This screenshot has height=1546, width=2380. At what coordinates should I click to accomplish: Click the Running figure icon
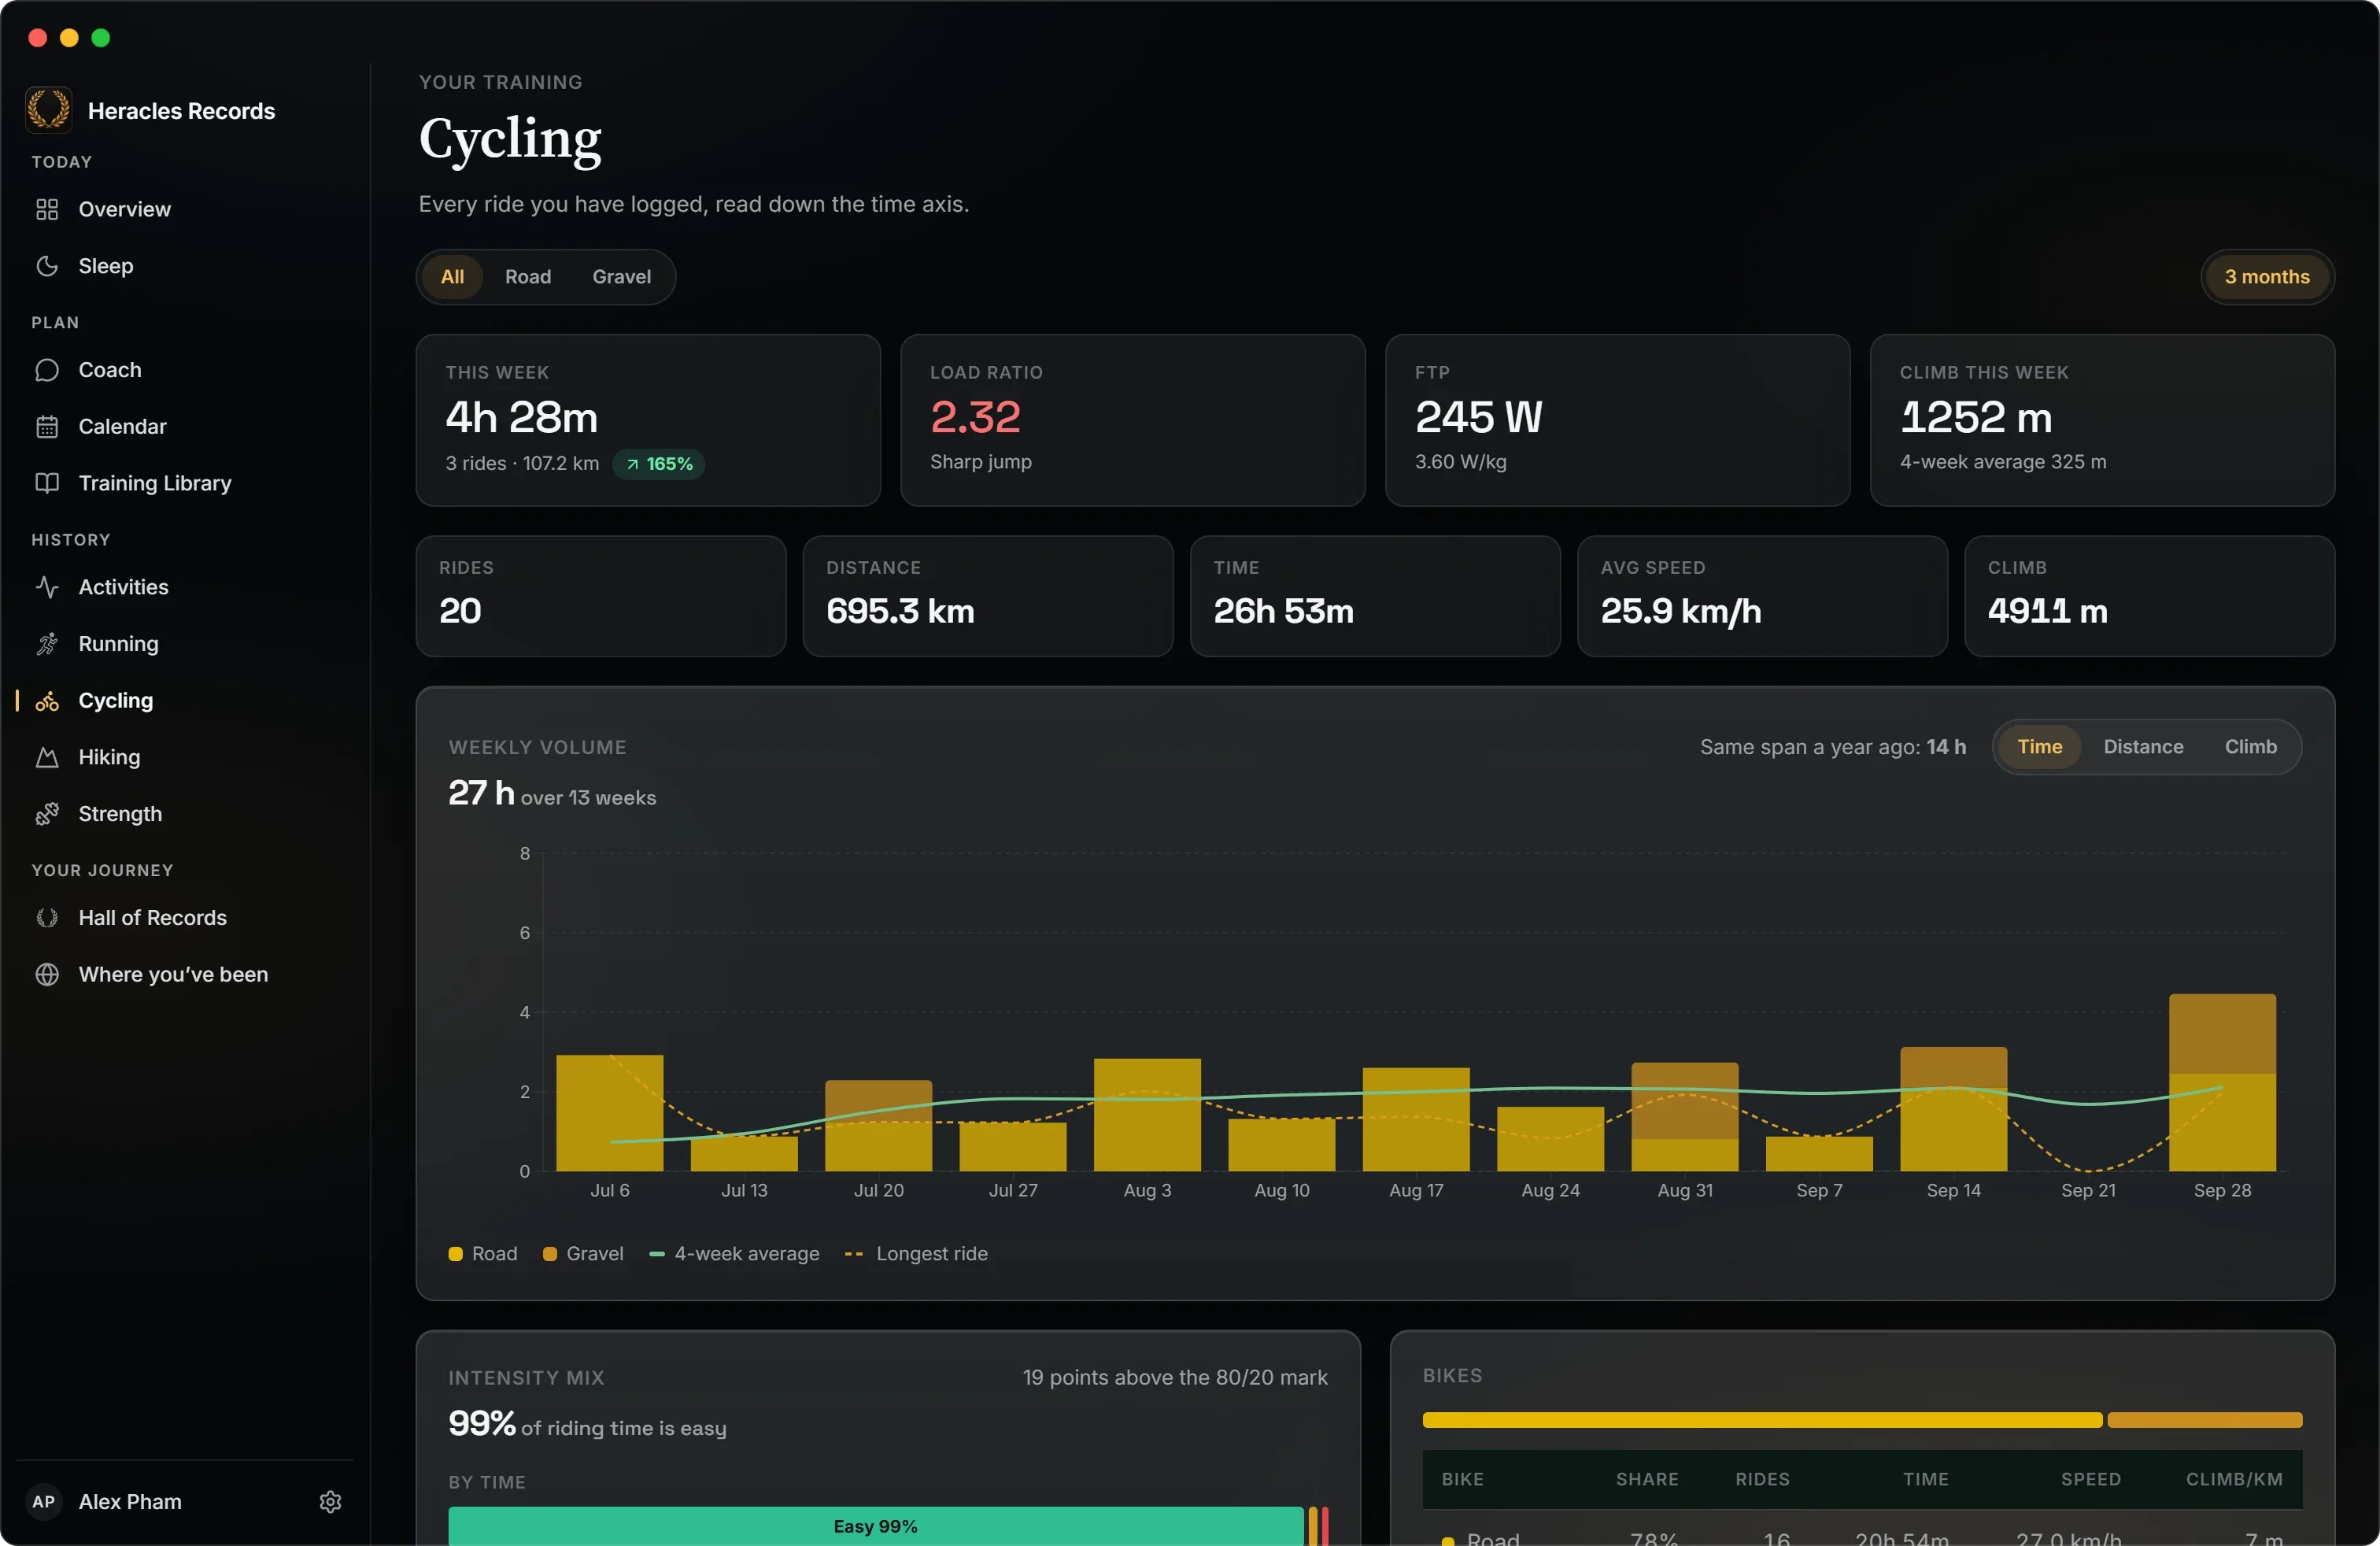point(47,644)
